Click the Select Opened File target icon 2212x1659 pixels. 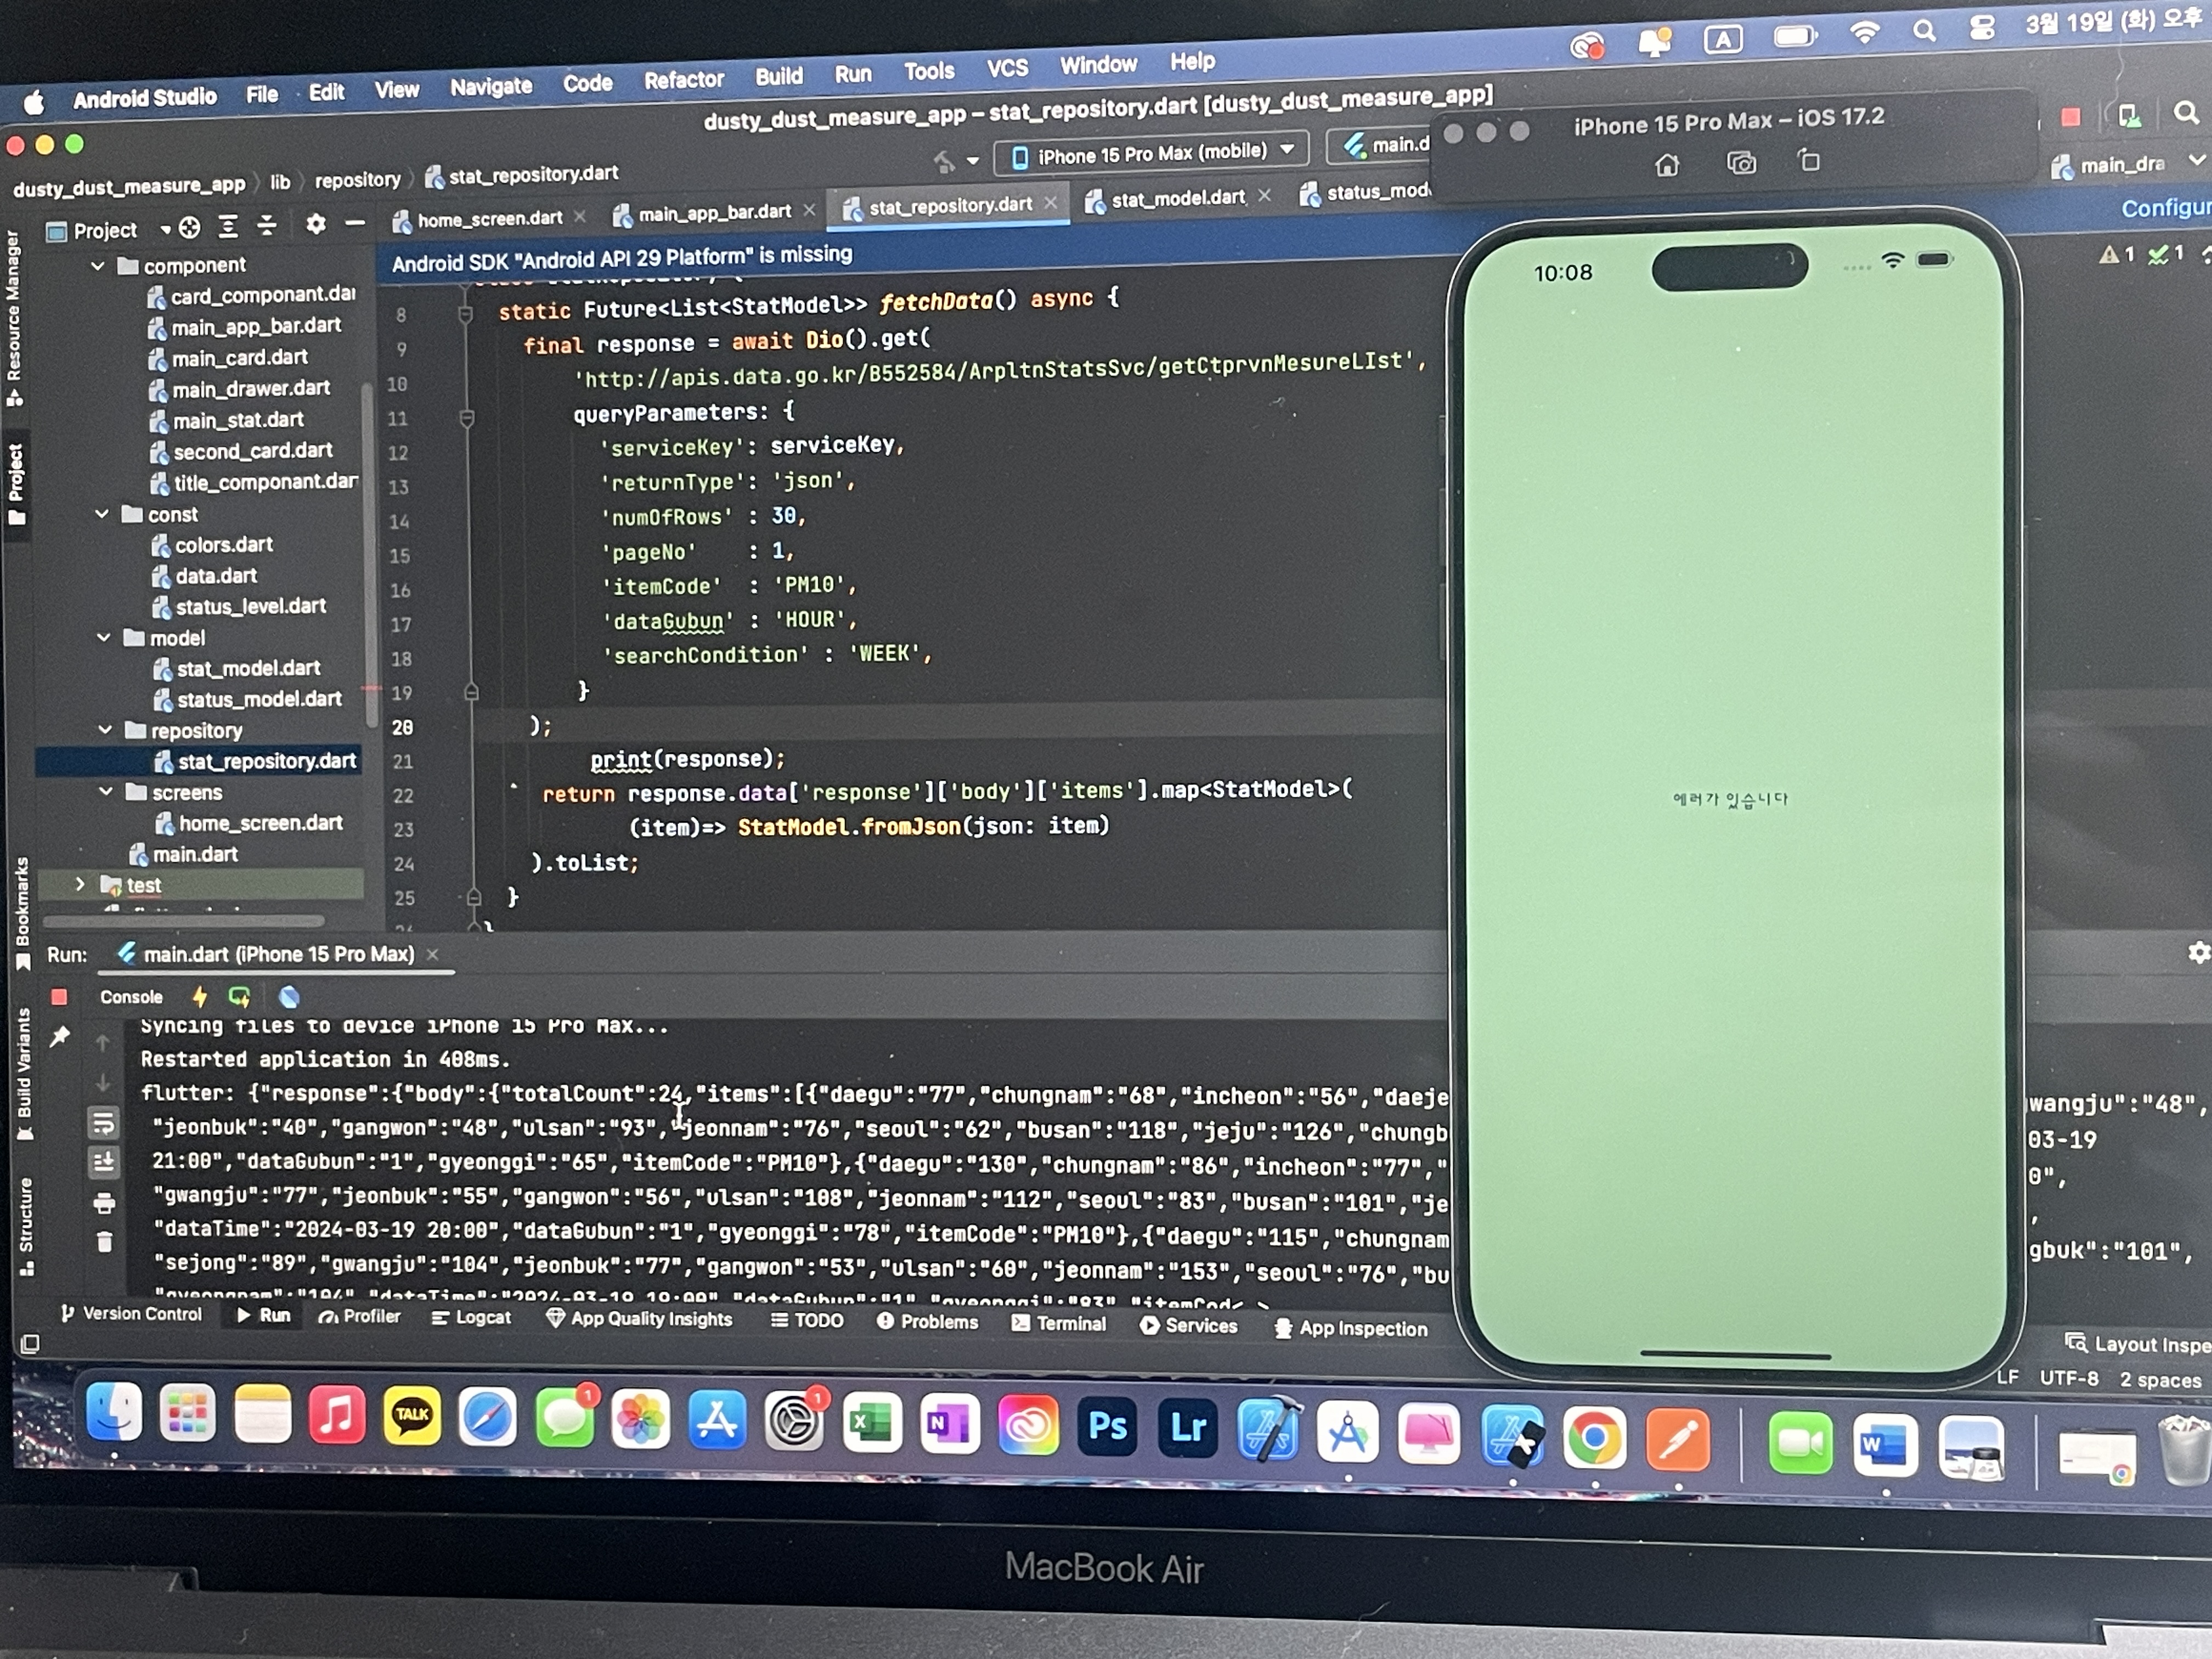point(189,228)
